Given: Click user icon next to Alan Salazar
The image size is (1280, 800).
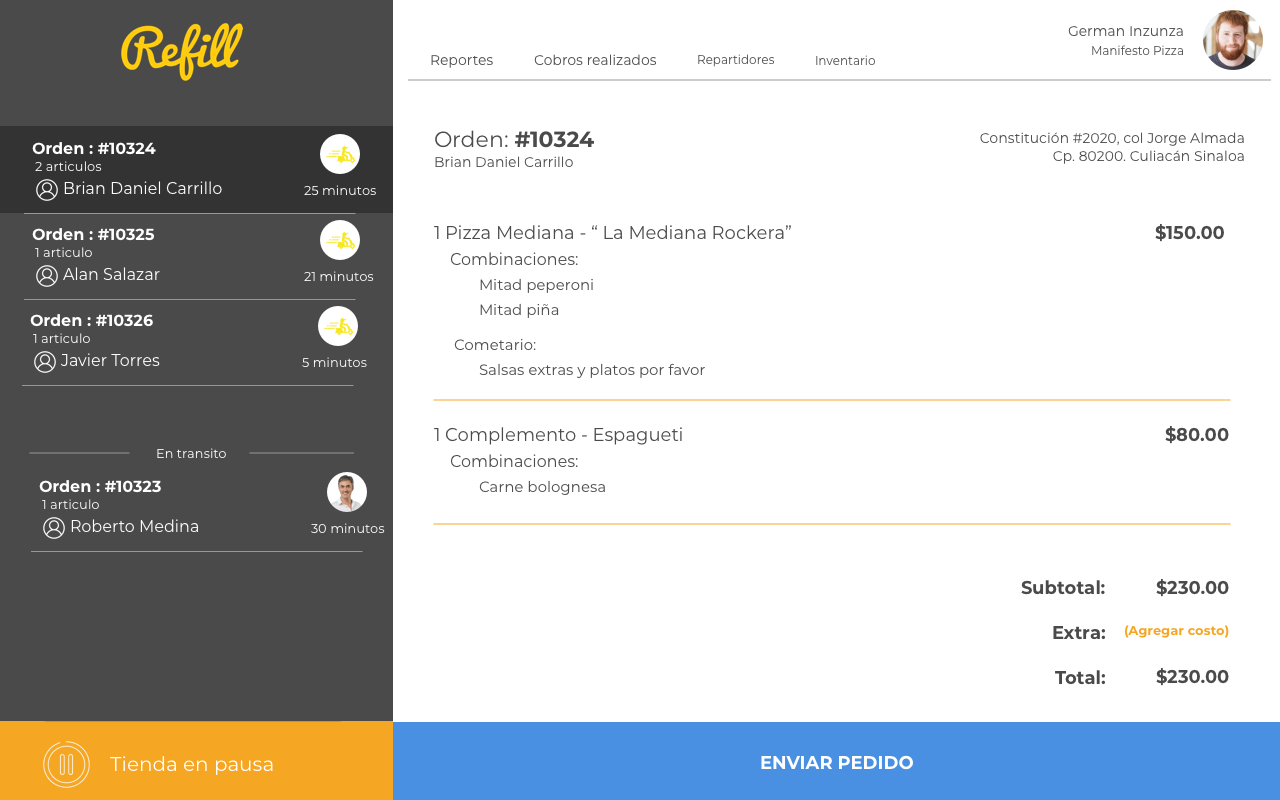Looking at the screenshot, I should (47, 276).
